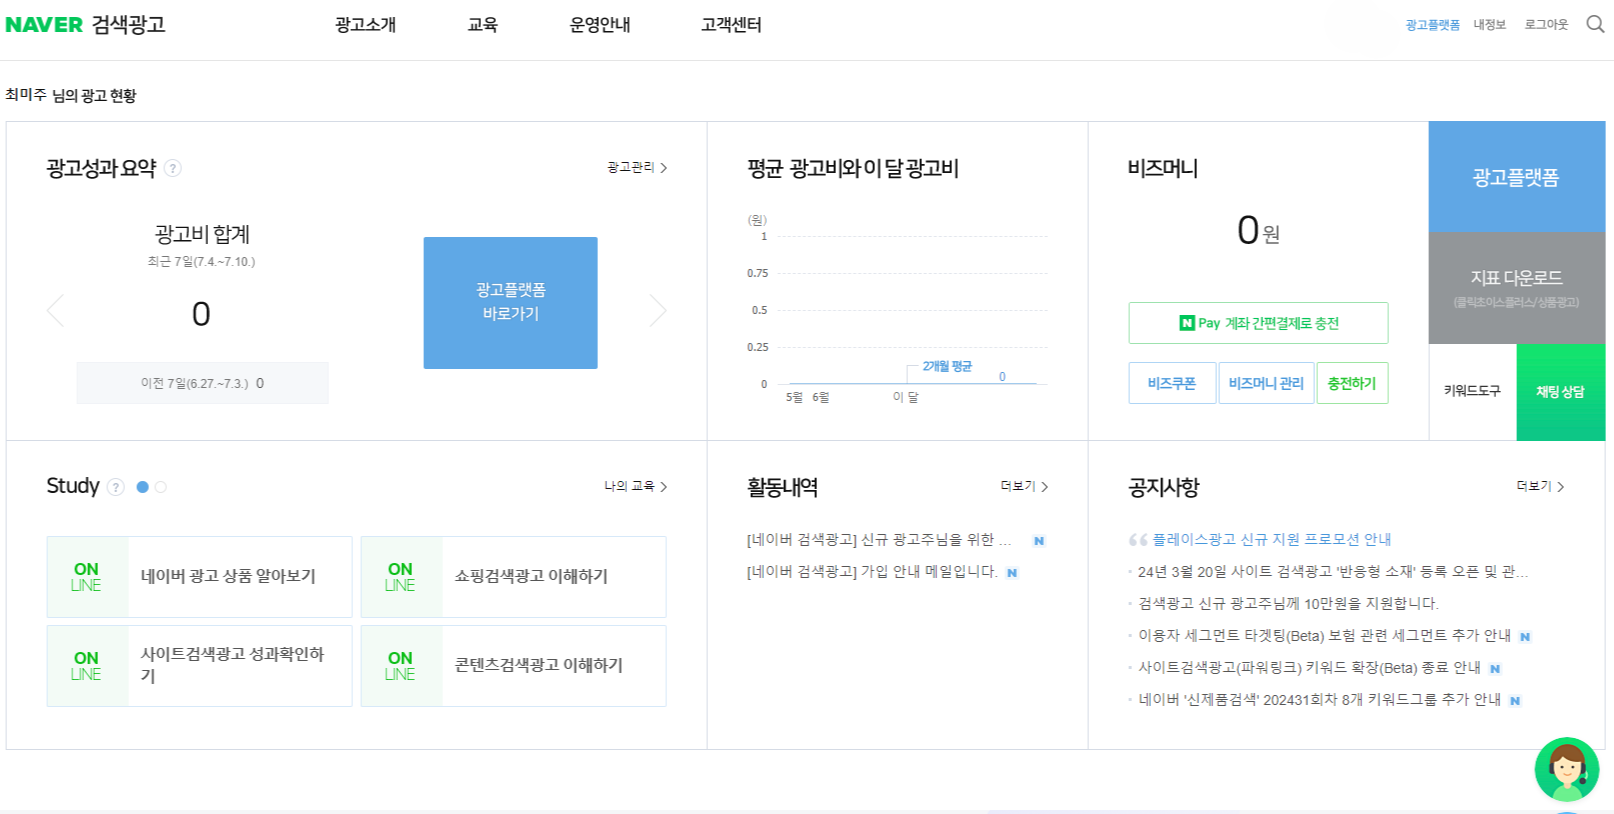Open the chat support avatar icon
Viewport: 1614px width, 814px height.
[x=1567, y=769]
